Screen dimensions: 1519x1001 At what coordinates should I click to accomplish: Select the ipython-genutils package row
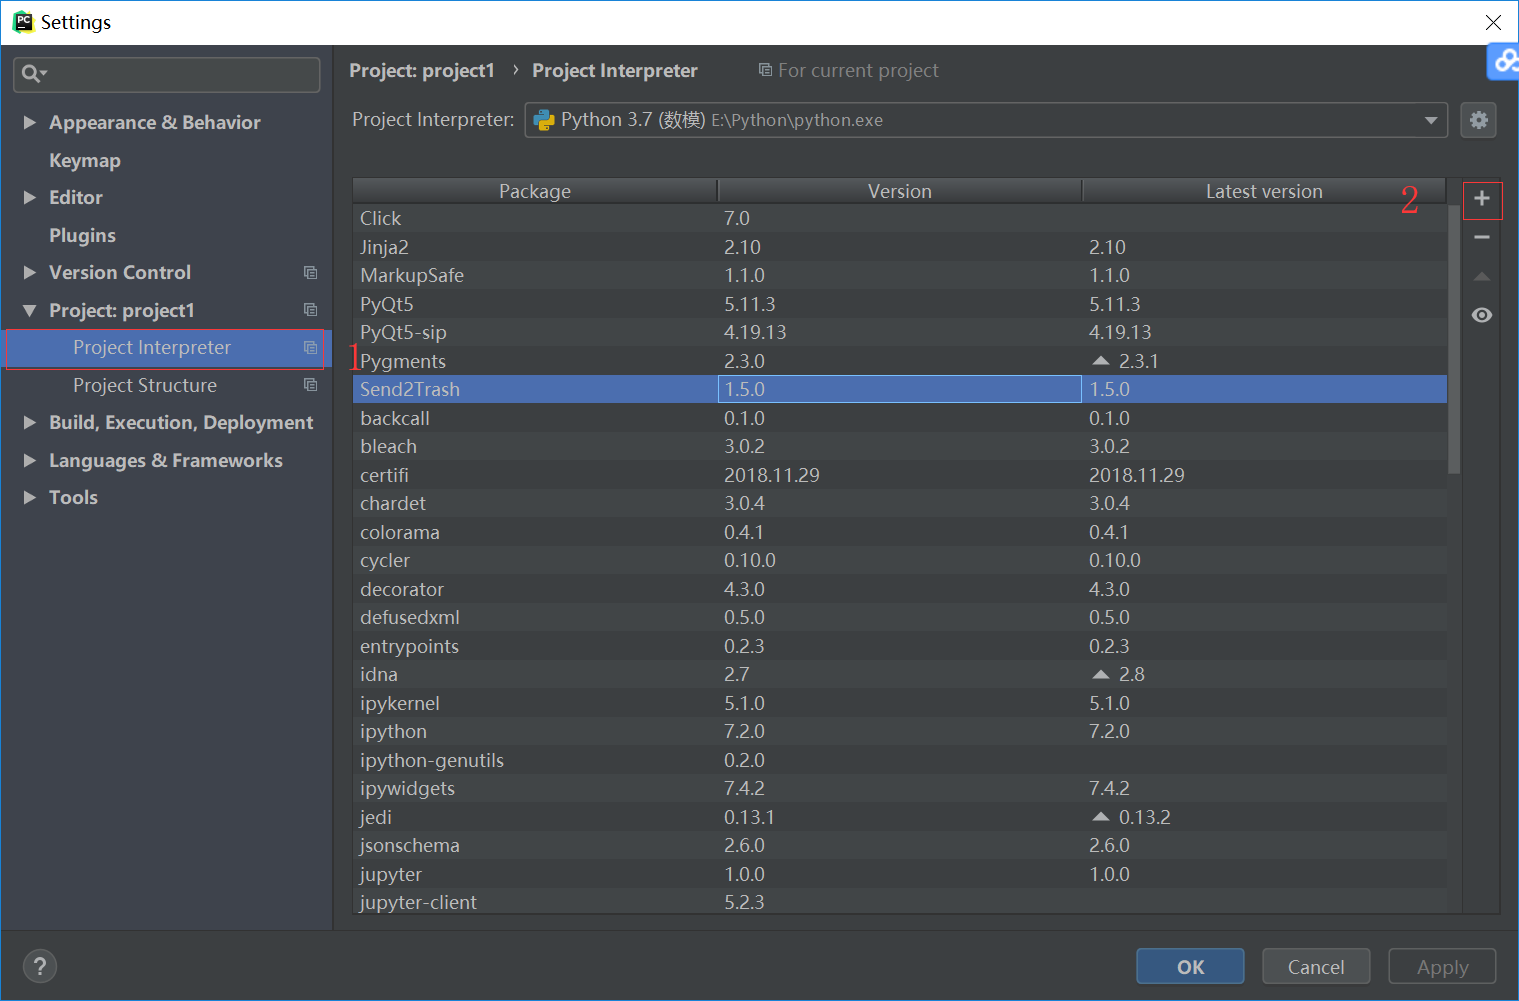pyautogui.click(x=900, y=760)
